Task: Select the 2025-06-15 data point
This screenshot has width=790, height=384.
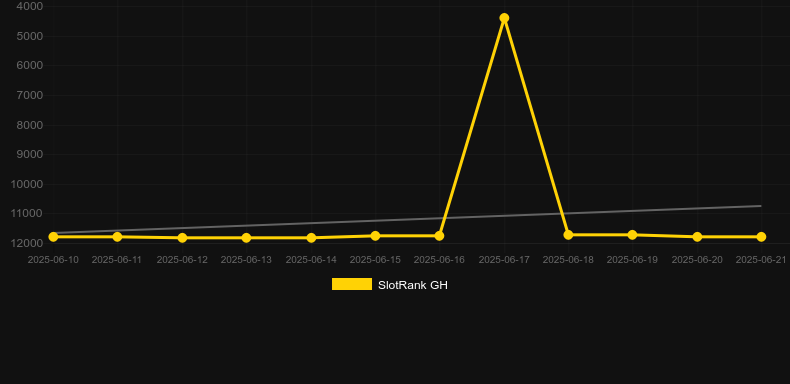Action: (375, 236)
